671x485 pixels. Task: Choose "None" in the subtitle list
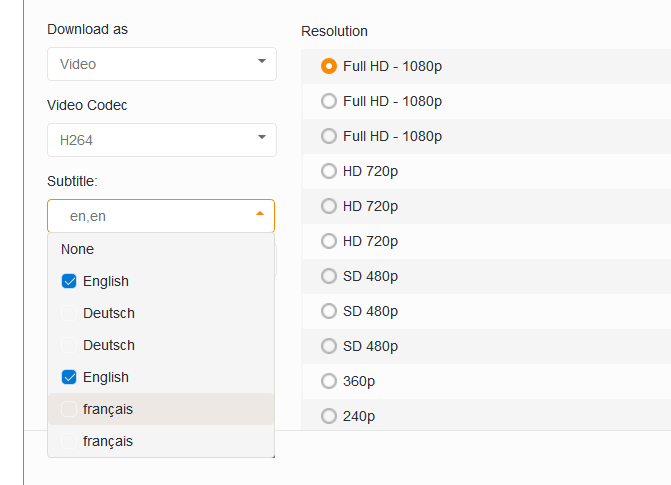[x=78, y=249]
